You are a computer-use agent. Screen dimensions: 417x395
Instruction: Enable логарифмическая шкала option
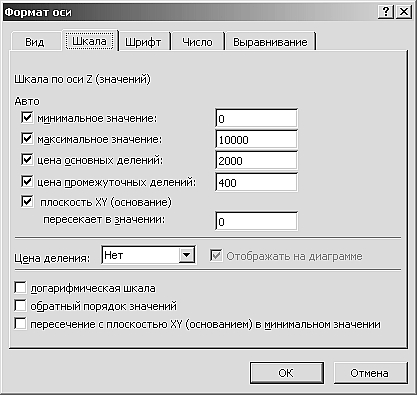click(20, 288)
